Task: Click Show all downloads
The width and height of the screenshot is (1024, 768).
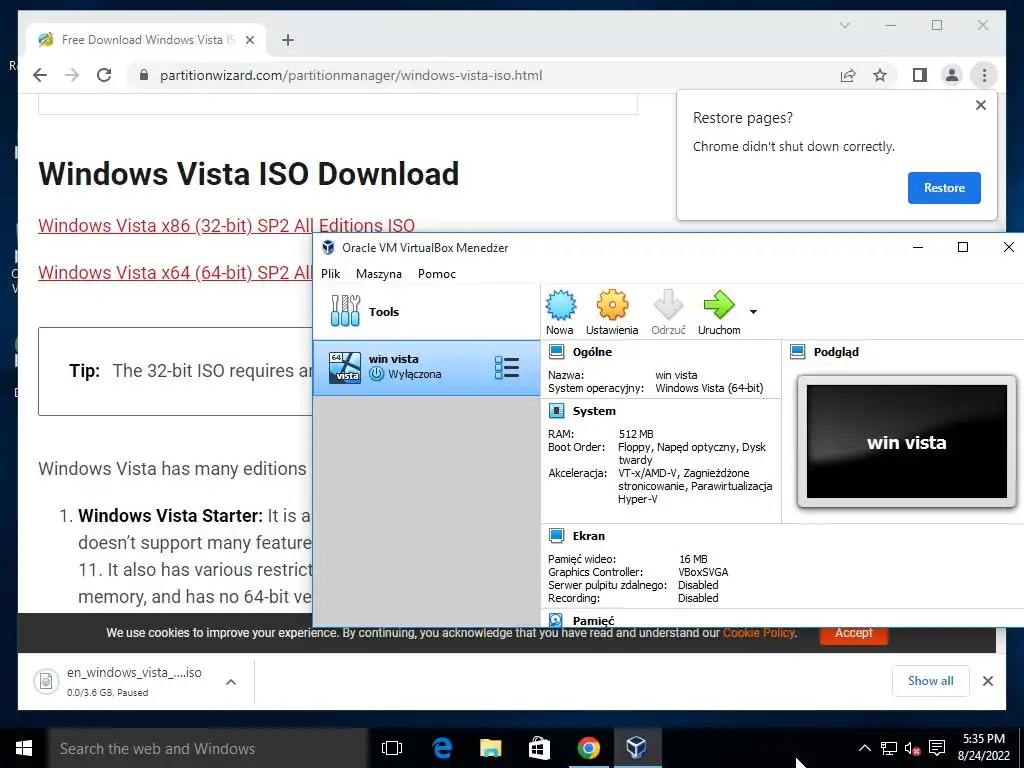Action: (931, 681)
